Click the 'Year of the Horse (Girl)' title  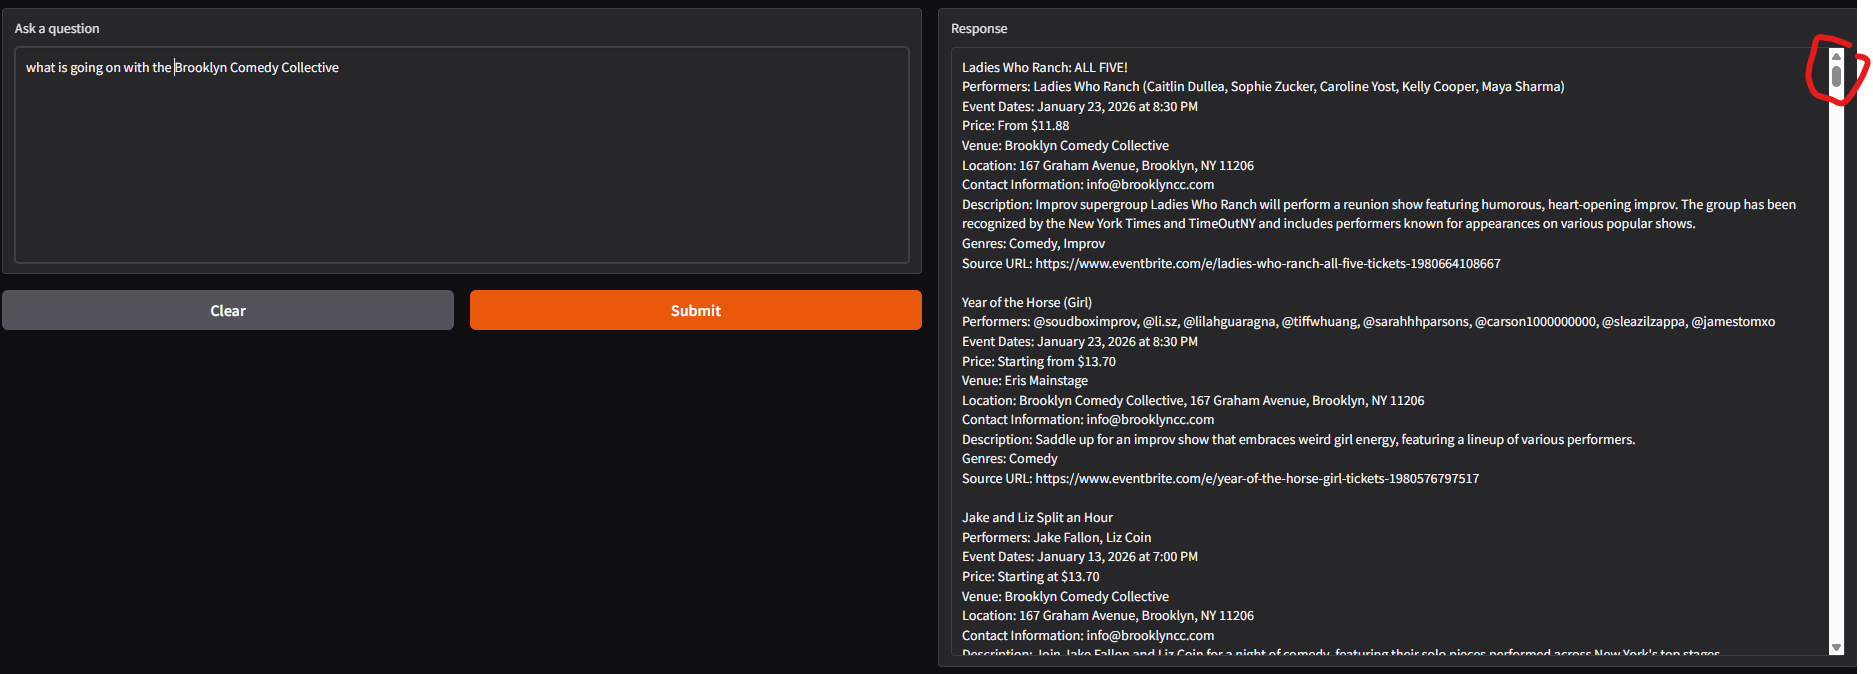(1026, 302)
